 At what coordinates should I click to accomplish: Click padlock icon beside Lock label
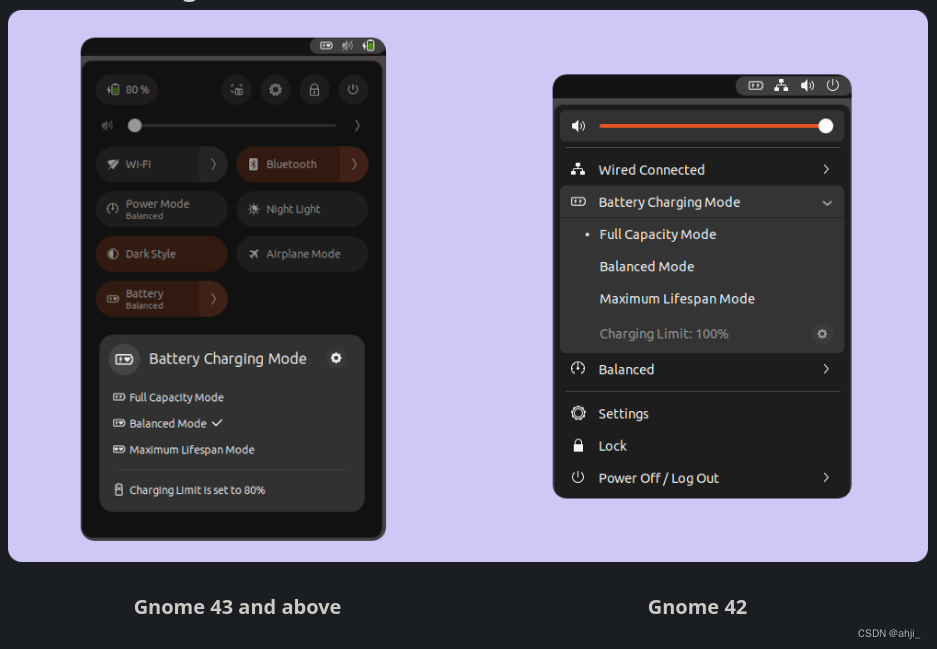pos(578,445)
